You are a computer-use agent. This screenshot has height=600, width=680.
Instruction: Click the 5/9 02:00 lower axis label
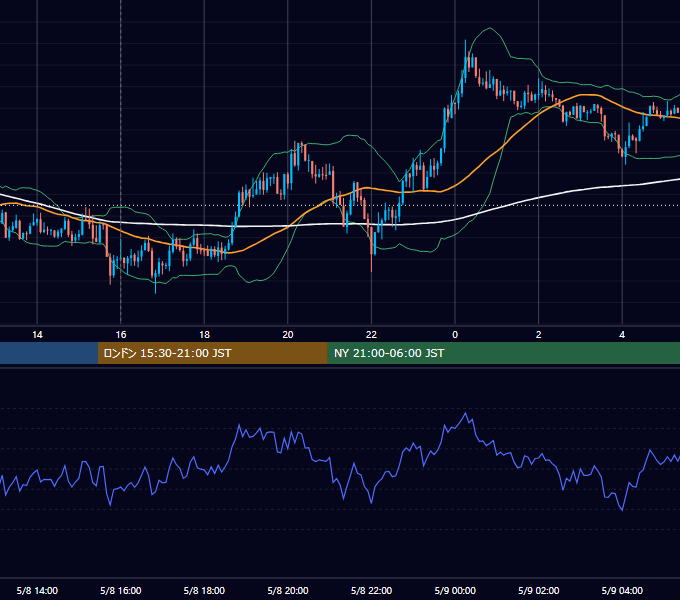pos(539,590)
